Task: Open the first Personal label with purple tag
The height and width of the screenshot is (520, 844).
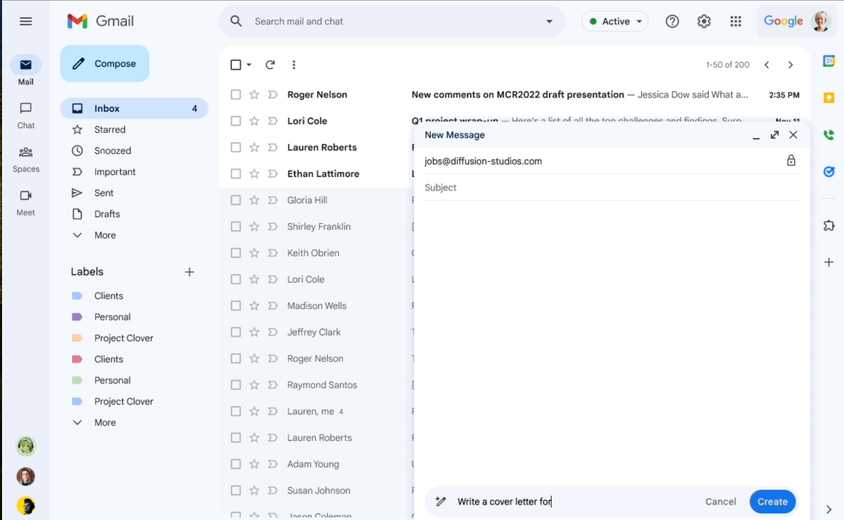Action: (x=112, y=317)
